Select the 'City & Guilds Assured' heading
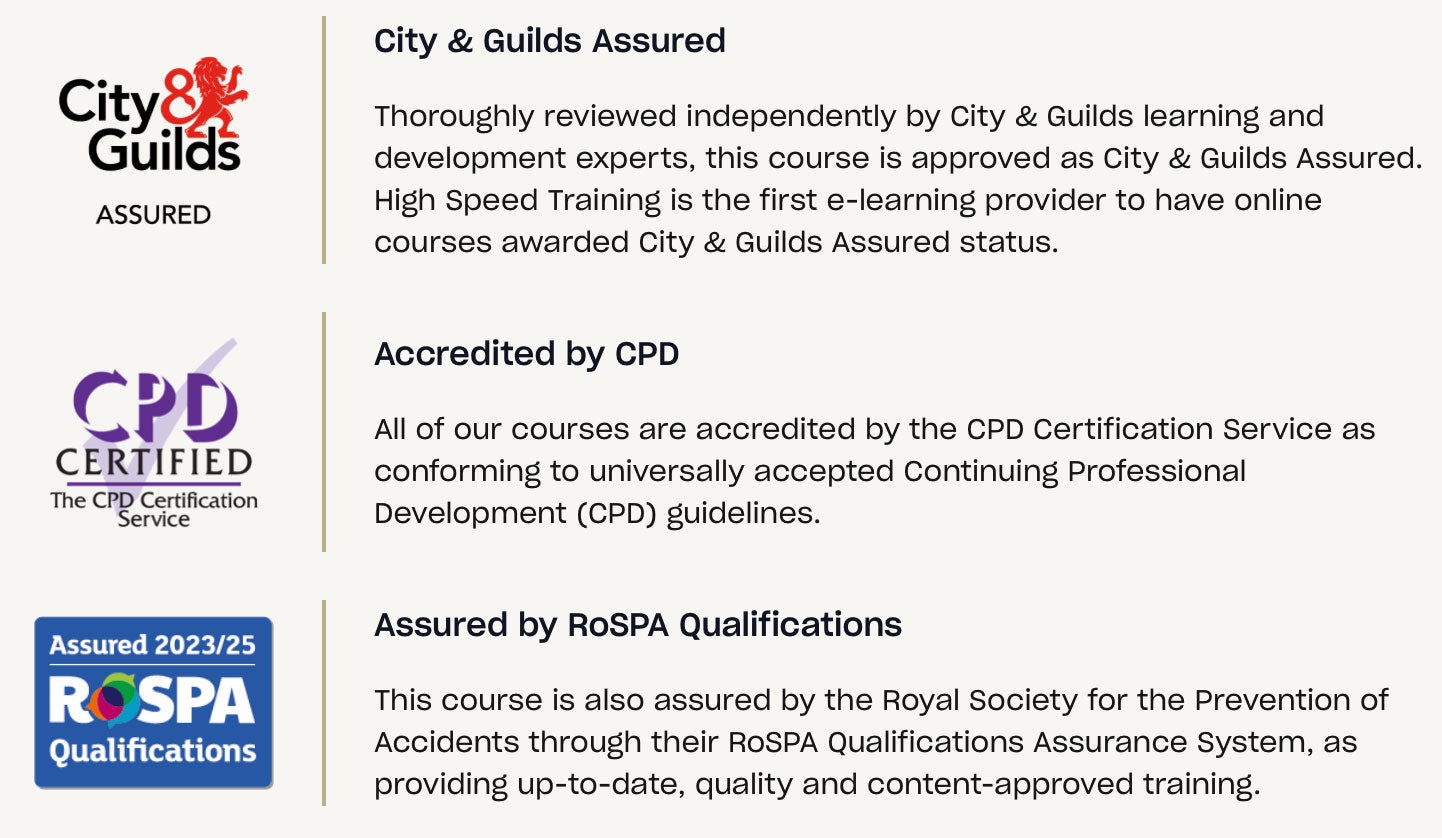The height and width of the screenshot is (838, 1442). pyautogui.click(x=549, y=41)
